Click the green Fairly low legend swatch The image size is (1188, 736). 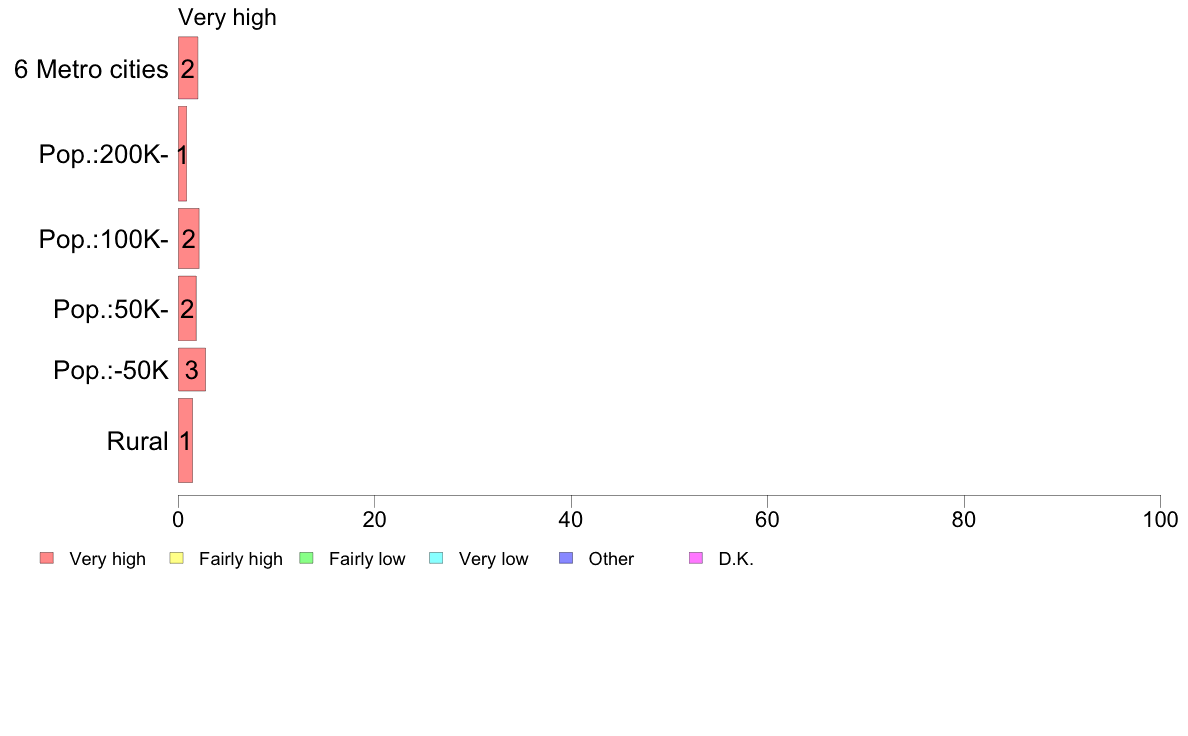[306, 559]
